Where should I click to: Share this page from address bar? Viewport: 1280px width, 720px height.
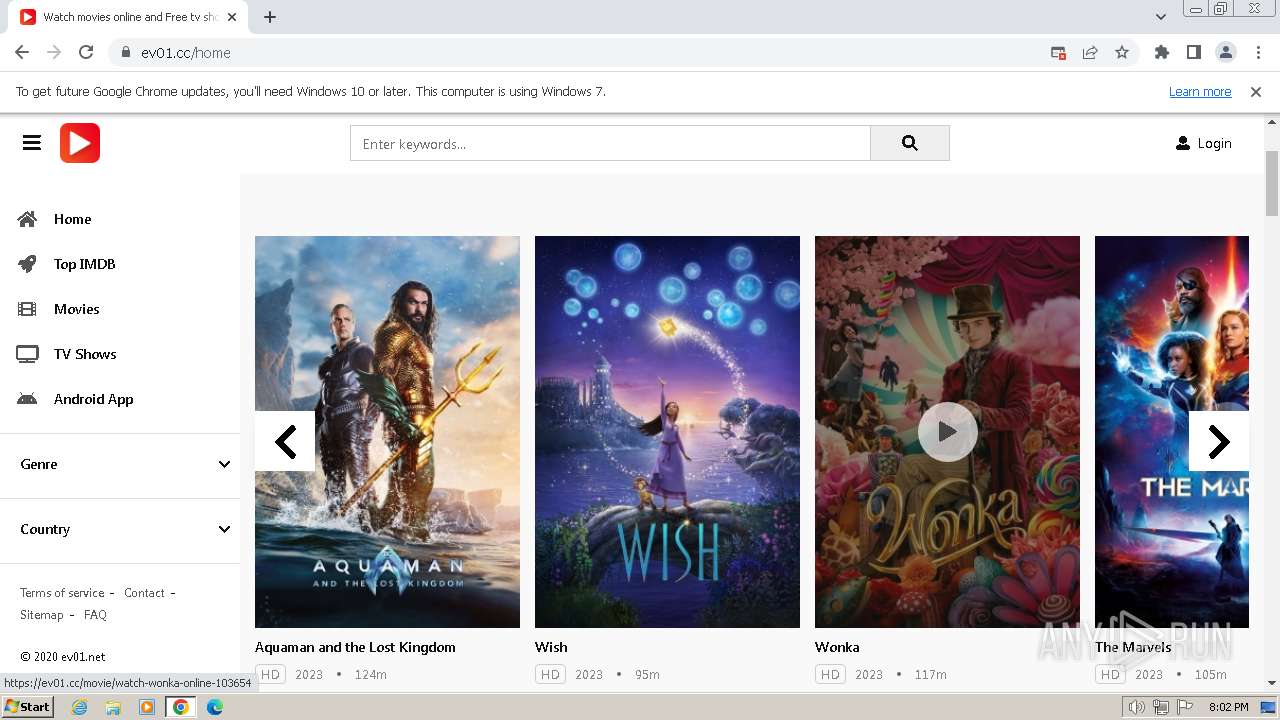(x=1090, y=52)
